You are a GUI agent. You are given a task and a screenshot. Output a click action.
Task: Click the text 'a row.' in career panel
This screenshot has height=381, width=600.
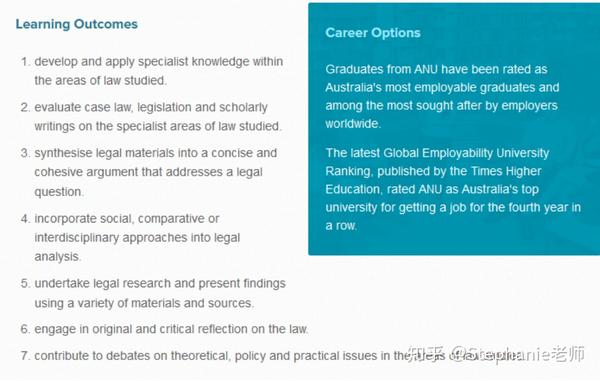[341, 226]
